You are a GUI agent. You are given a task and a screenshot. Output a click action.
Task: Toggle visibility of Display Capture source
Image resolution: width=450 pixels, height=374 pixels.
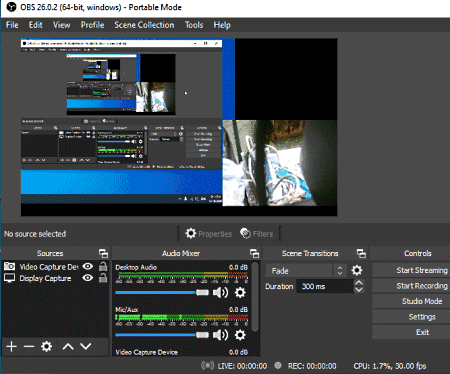[x=88, y=278]
